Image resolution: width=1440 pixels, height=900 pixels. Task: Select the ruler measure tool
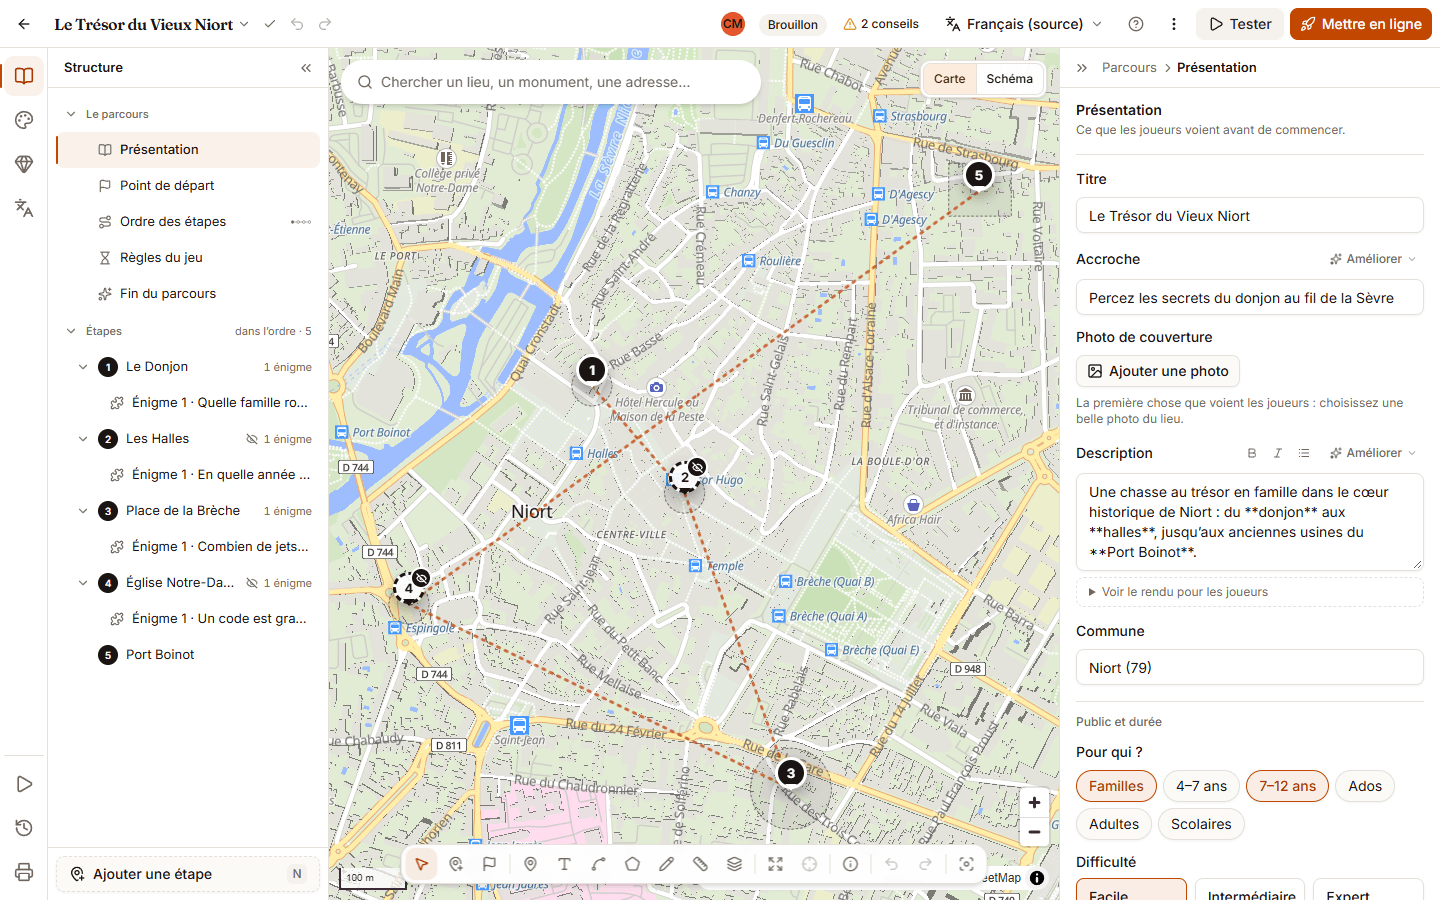(x=701, y=864)
